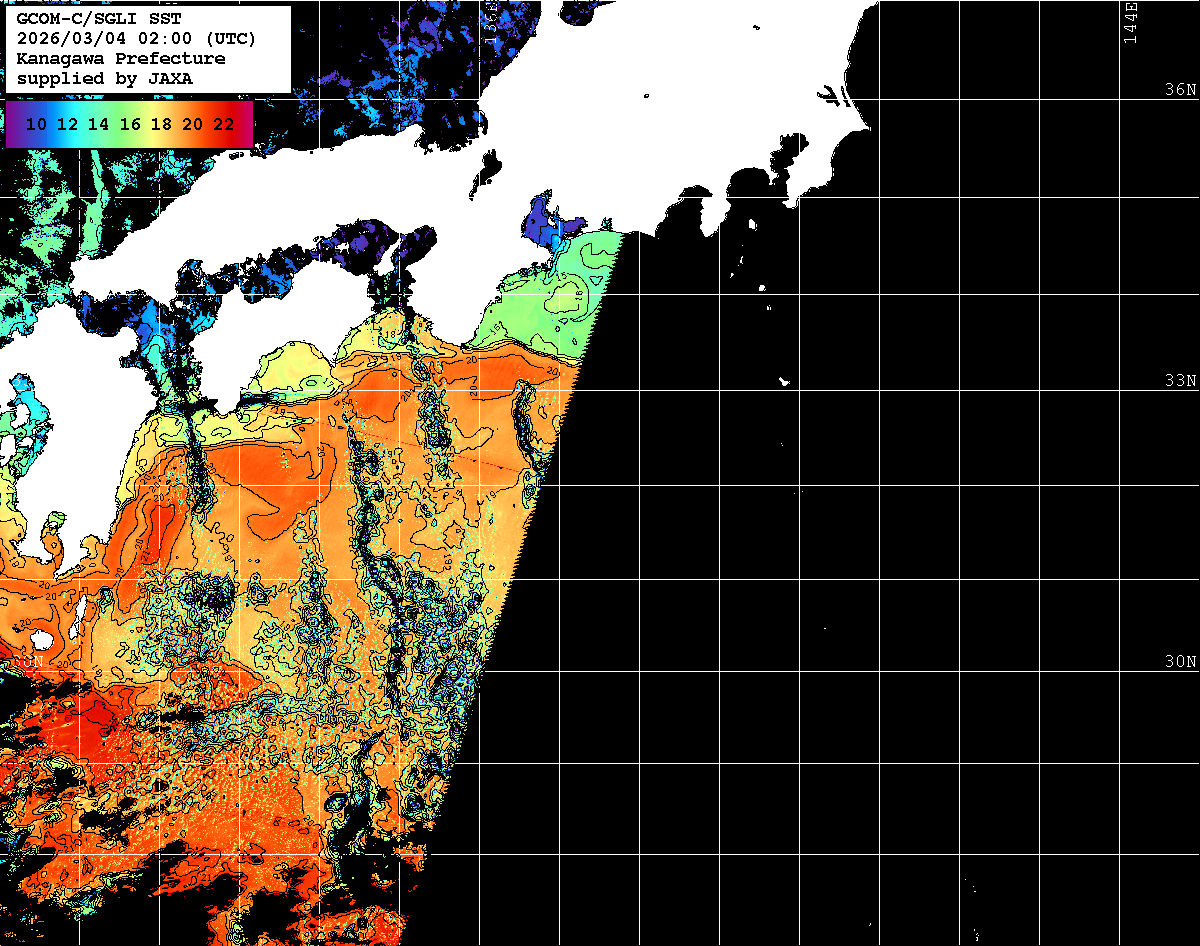The height and width of the screenshot is (946, 1200).
Task: Click the 144E longitude label
Action: point(1130,22)
